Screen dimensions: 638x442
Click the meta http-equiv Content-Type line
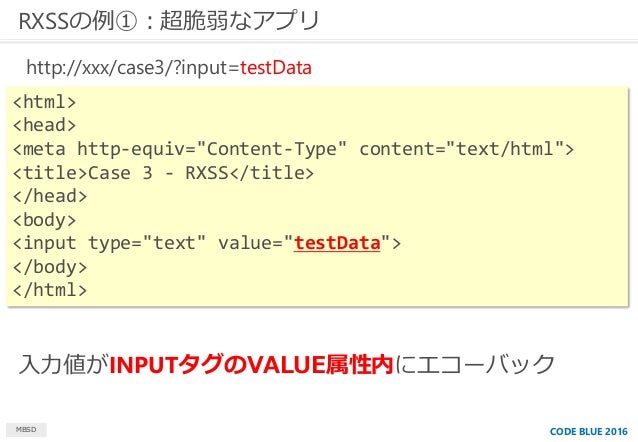pyautogui.click(x=293, y=149)
